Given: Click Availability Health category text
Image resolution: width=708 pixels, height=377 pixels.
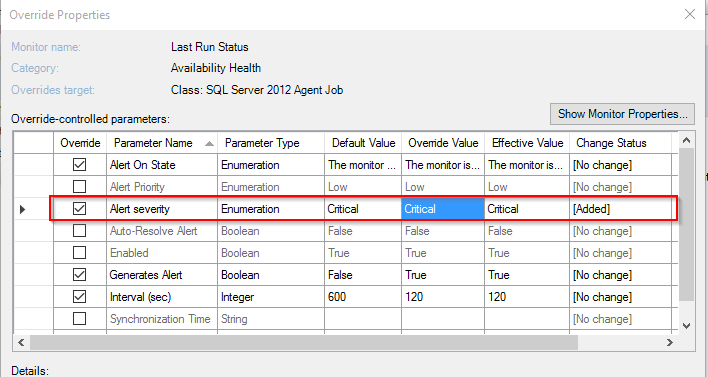Looking at the screenshot, I should click(216, 68).
